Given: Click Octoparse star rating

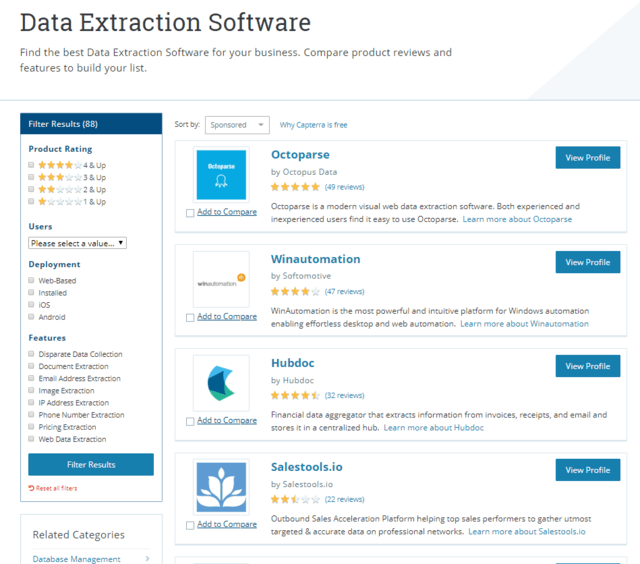Looking at the screenshot, I should coord(295,187).
